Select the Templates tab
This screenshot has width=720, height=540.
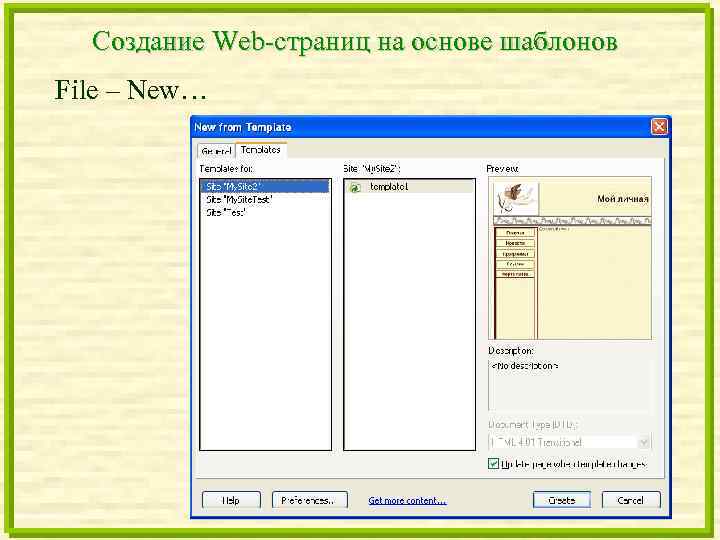260,150
